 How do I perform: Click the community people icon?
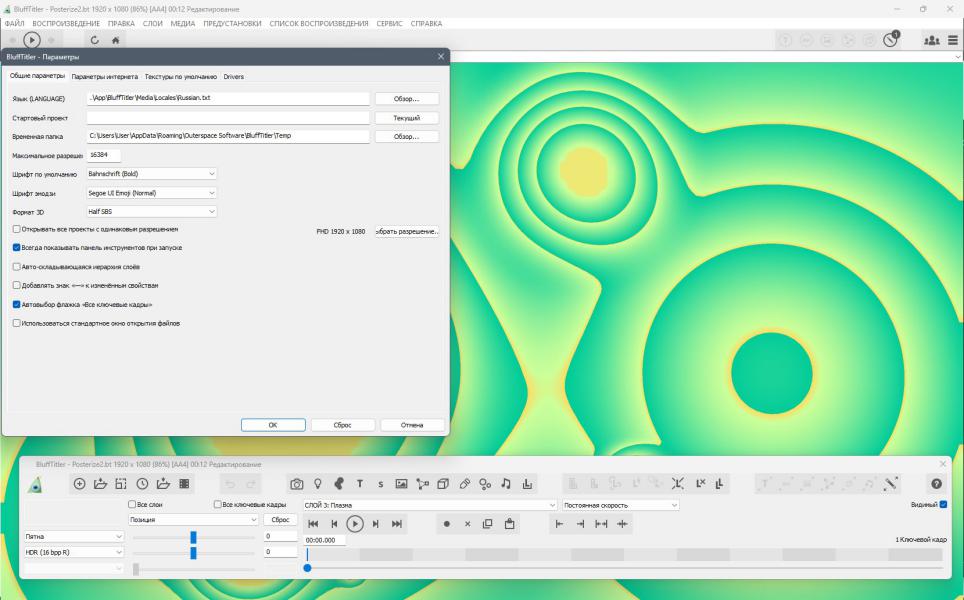(931, 40)
